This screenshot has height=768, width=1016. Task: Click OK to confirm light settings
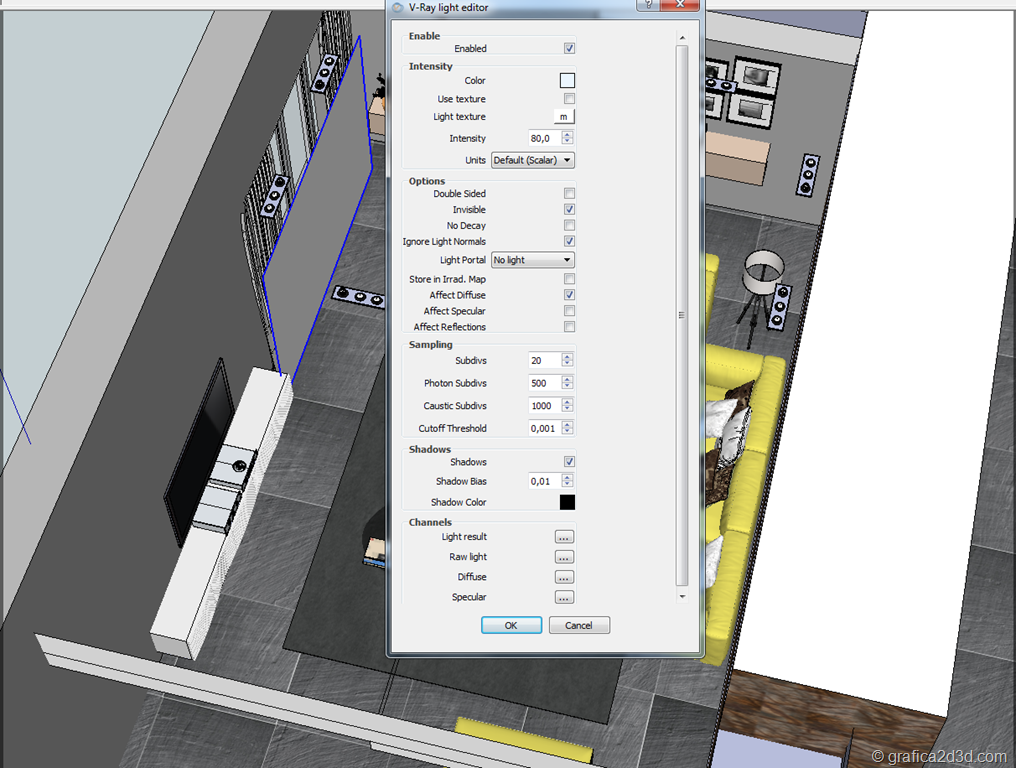click(x=511, y=625)
